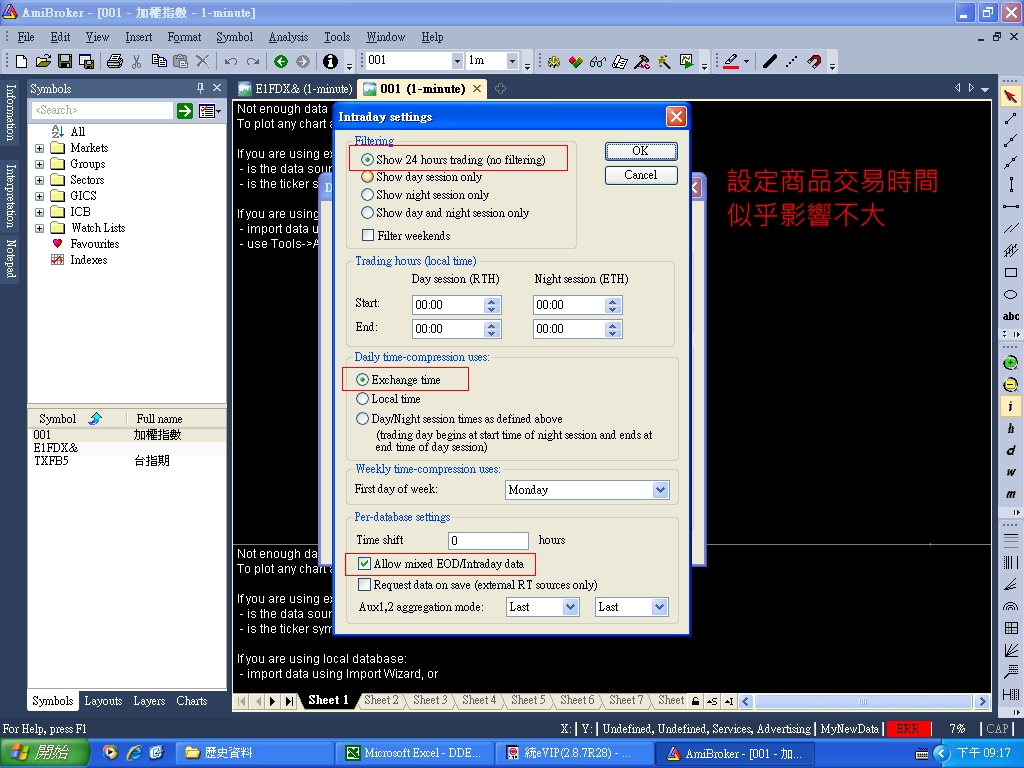Click the Windows Start button
This screenshot has height=768, width=1024.
click(x=43, y=753)
